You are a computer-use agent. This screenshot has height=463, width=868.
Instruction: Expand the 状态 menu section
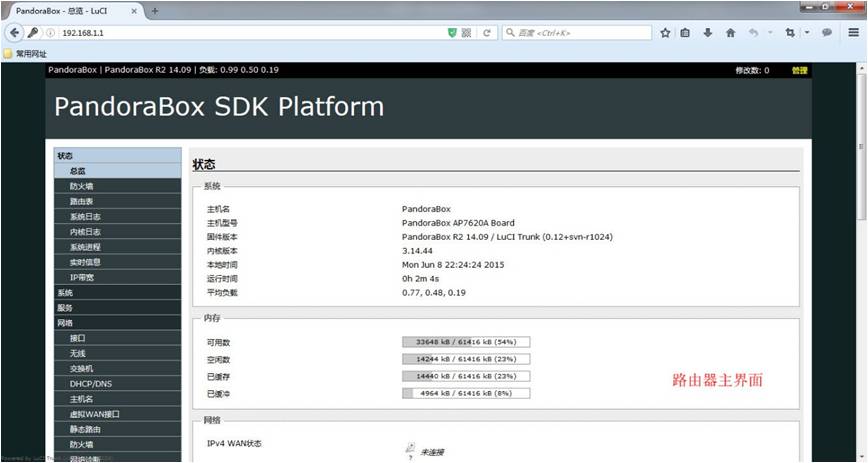[x=117, y=156]
